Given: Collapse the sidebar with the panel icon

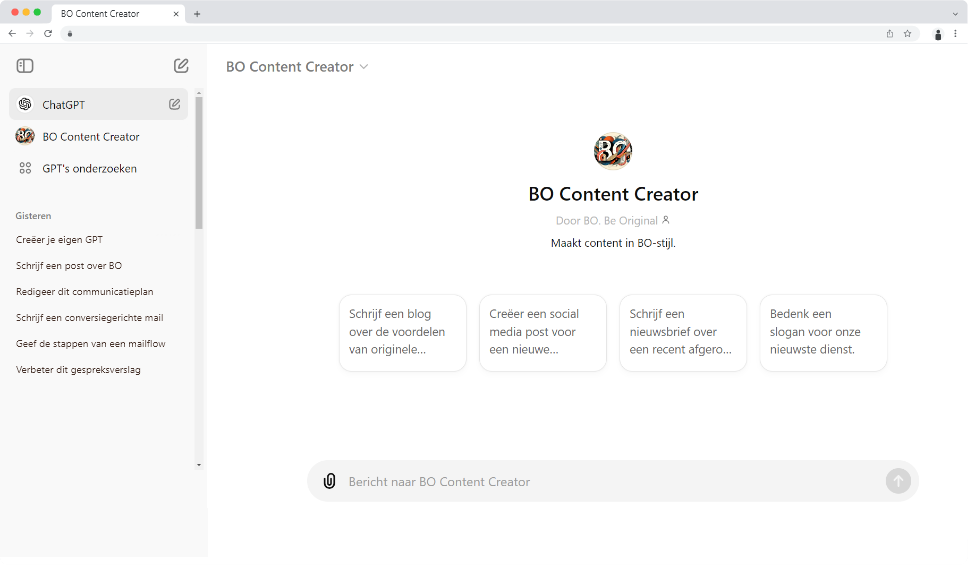Looking at the screenshot, I should pyautogui.click(x=25, y=65).
